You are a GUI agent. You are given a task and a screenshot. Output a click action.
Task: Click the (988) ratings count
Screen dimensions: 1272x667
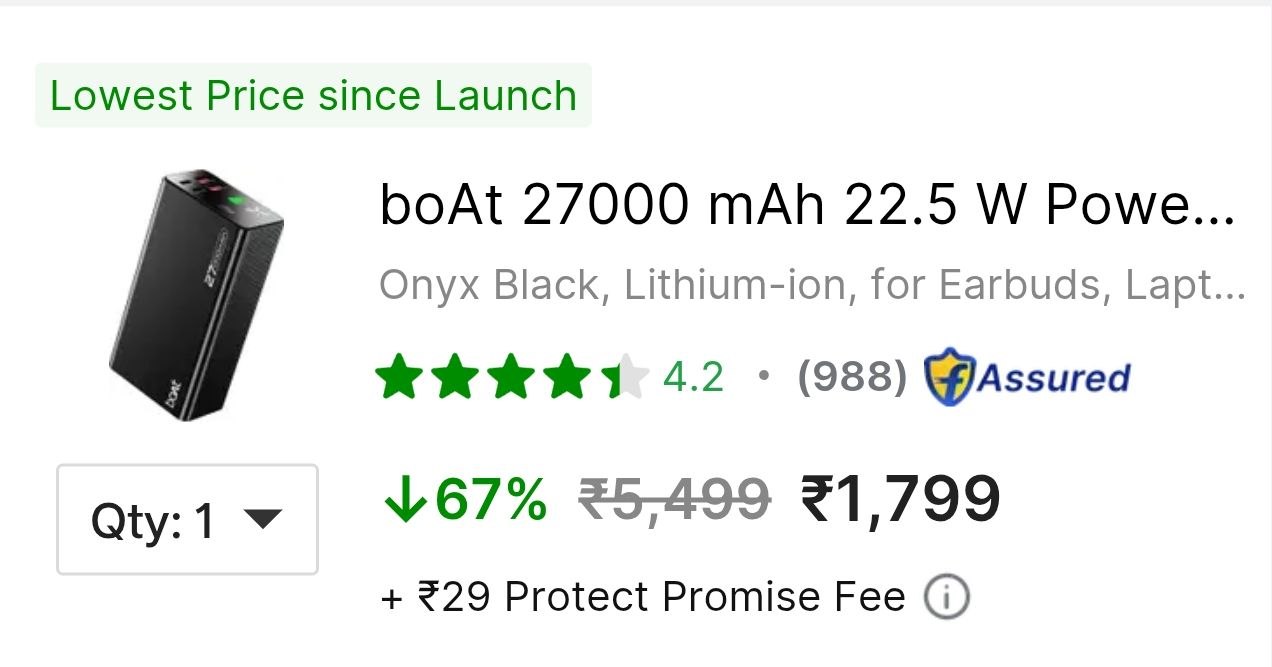[852, 378]
